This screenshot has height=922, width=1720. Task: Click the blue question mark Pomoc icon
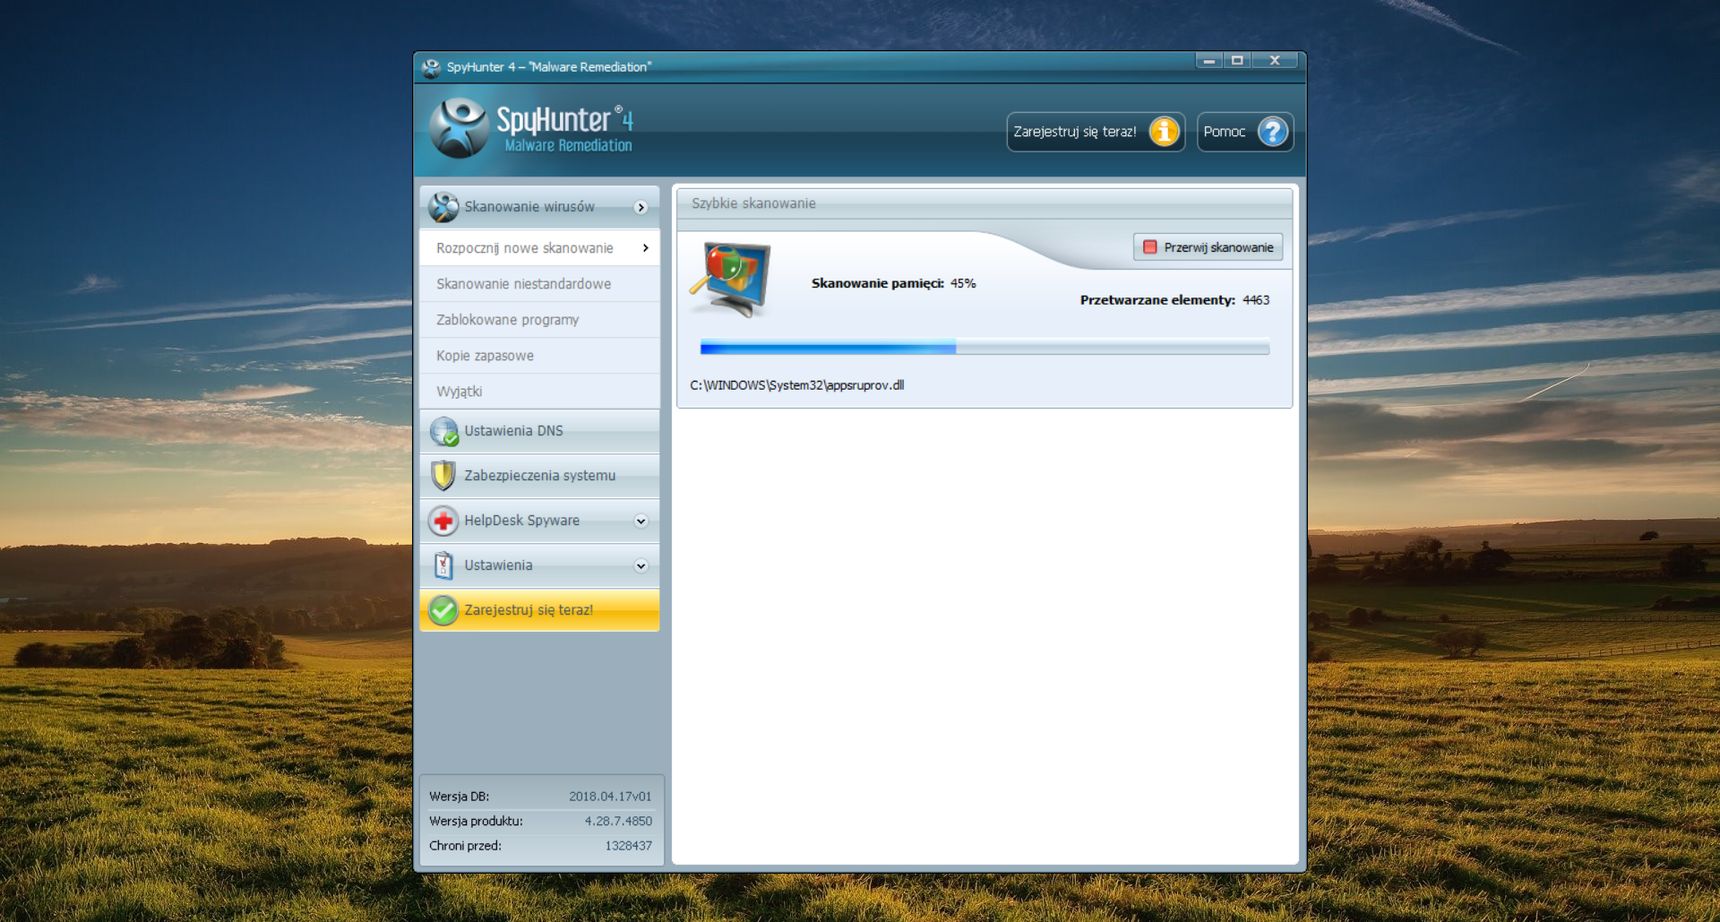point(1272,132)
